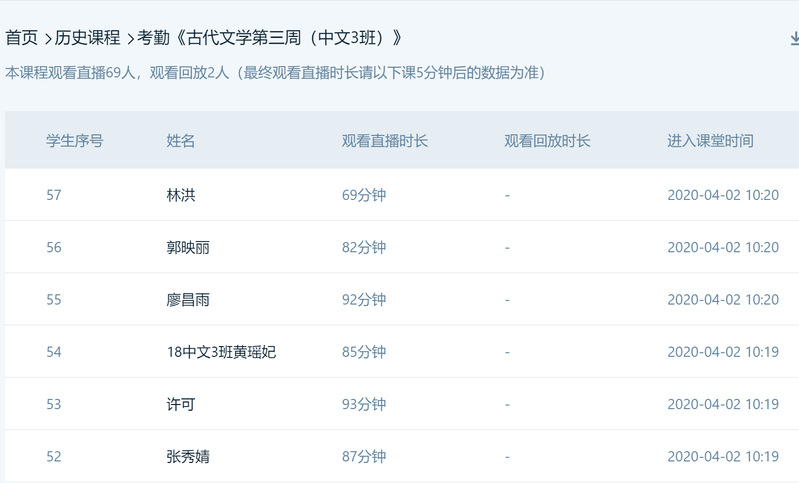Click the 观看直播时长 column header
The width and height of the screenshot is (799, 483).
click(x=385, y=141)
